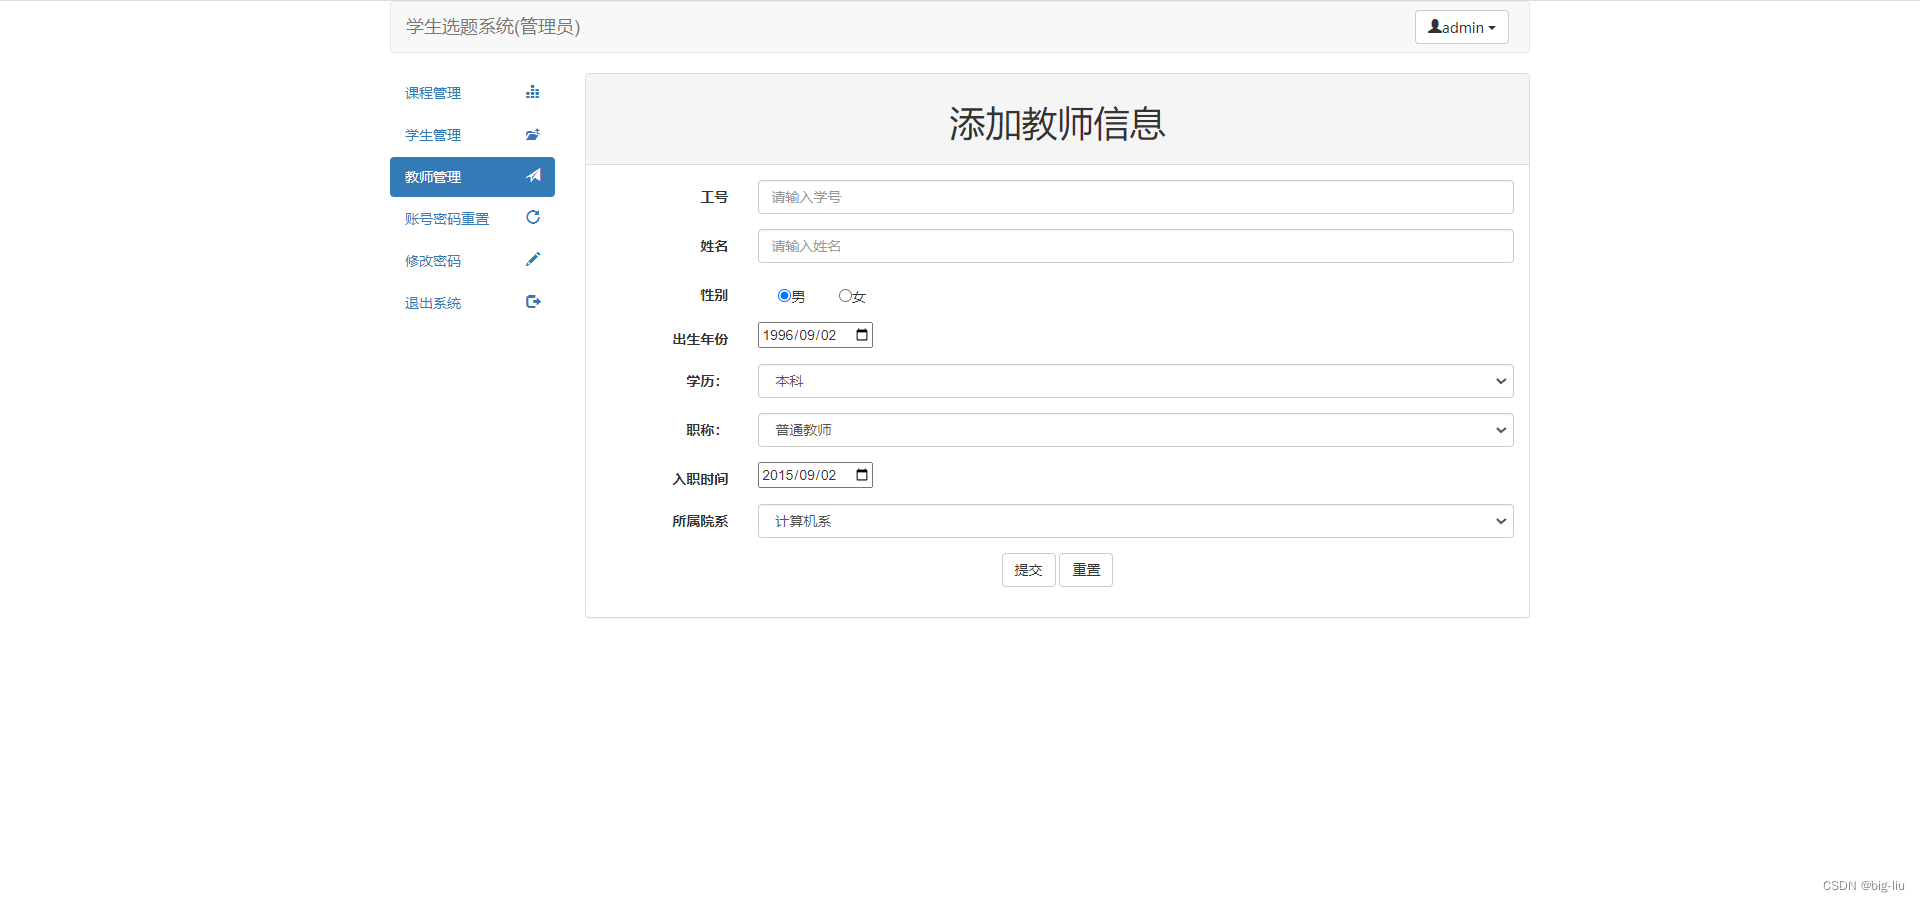Select the active 教师管理 sidebar item
Viewport: 1920px width, 902px height.
[x=472, y=177]
